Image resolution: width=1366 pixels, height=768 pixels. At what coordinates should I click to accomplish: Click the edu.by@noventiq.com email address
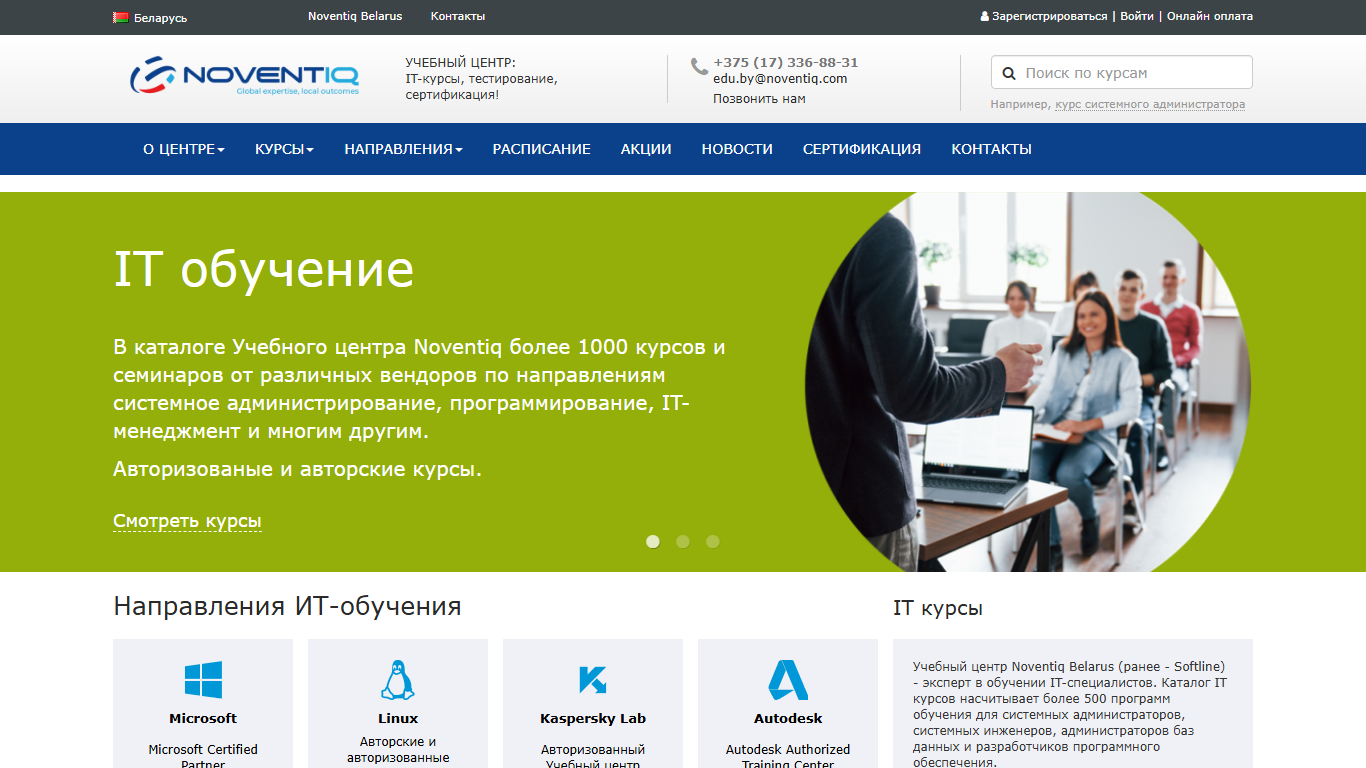click(780, 79)
